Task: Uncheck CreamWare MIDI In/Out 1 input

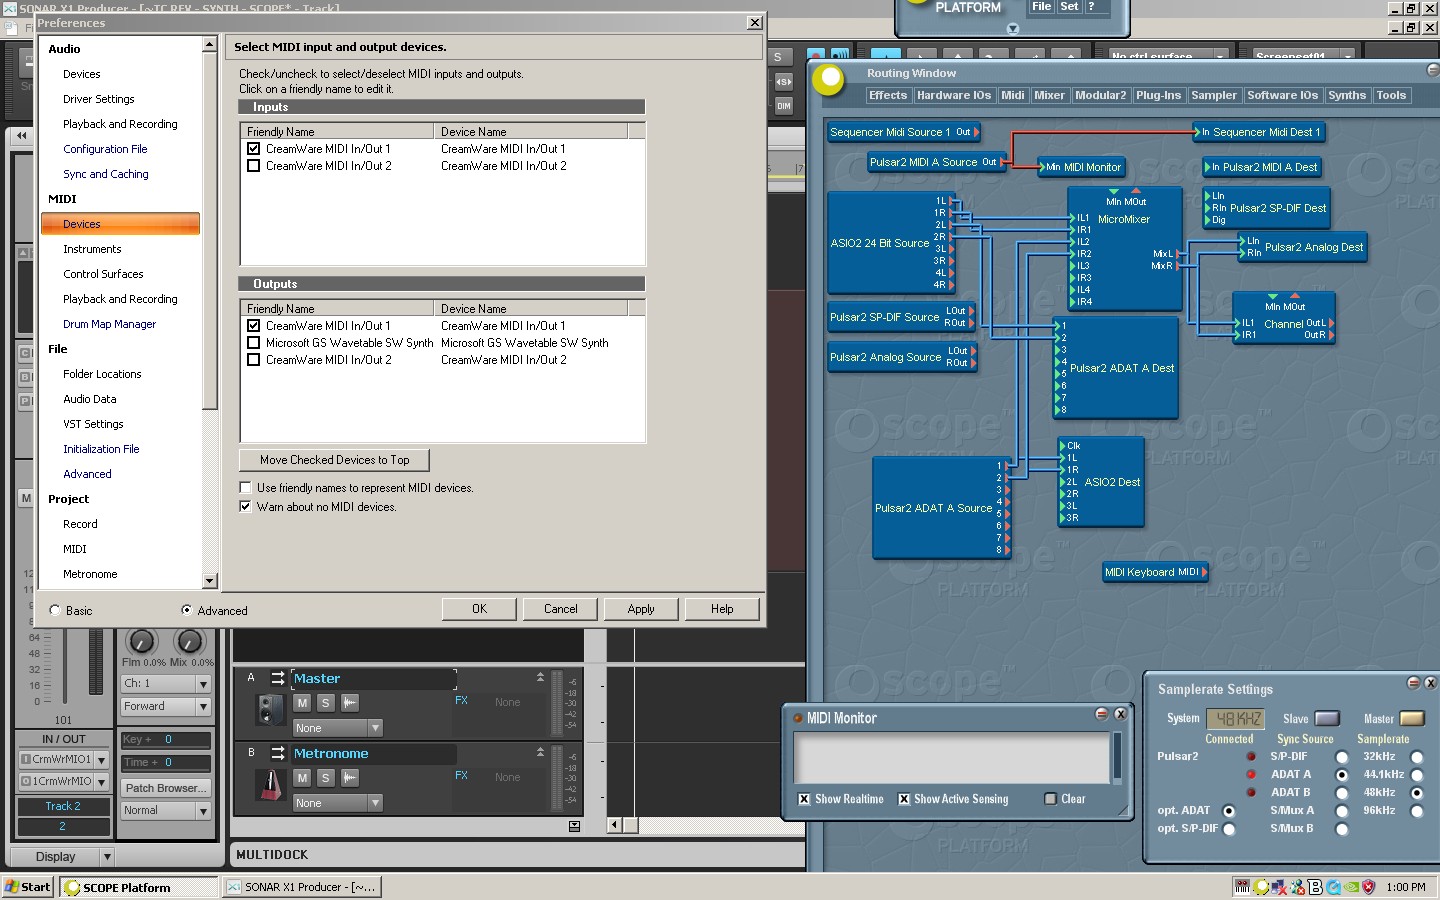Action: click(x=254, y=149)
